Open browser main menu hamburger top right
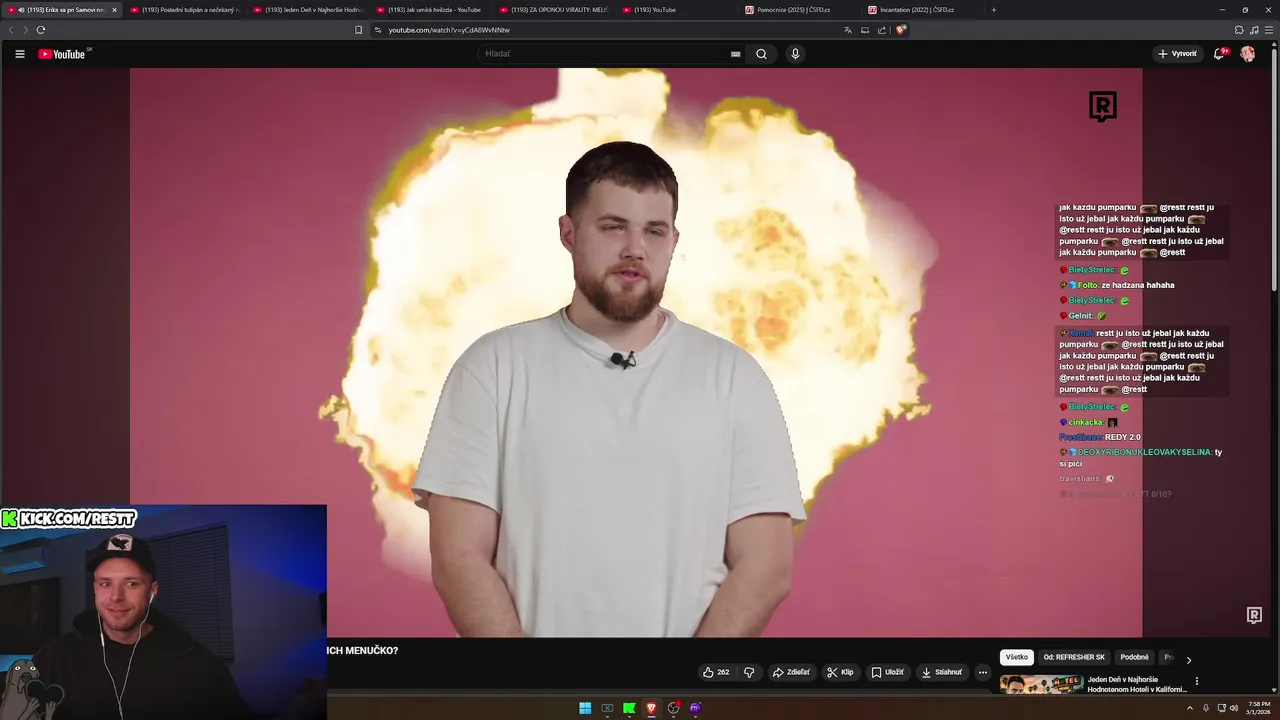Viewport: 1280px width, 720px height. click(x=1268, y=30)
